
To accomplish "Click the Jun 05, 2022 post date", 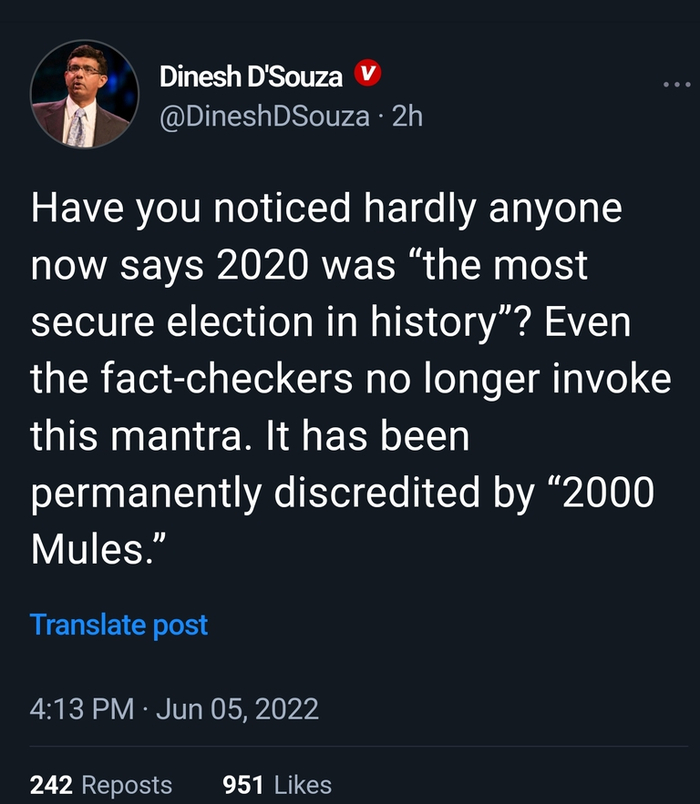I will pos(236,710).
